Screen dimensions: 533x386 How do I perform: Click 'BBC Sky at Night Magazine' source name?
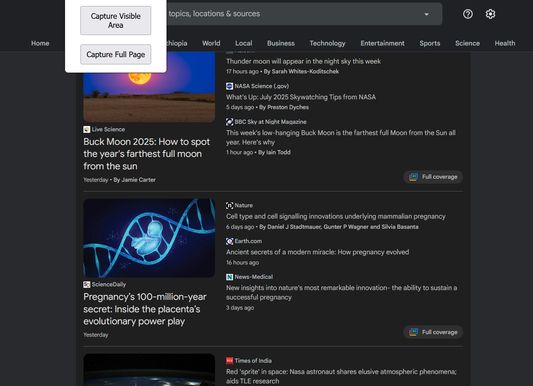tap(270, 122)
